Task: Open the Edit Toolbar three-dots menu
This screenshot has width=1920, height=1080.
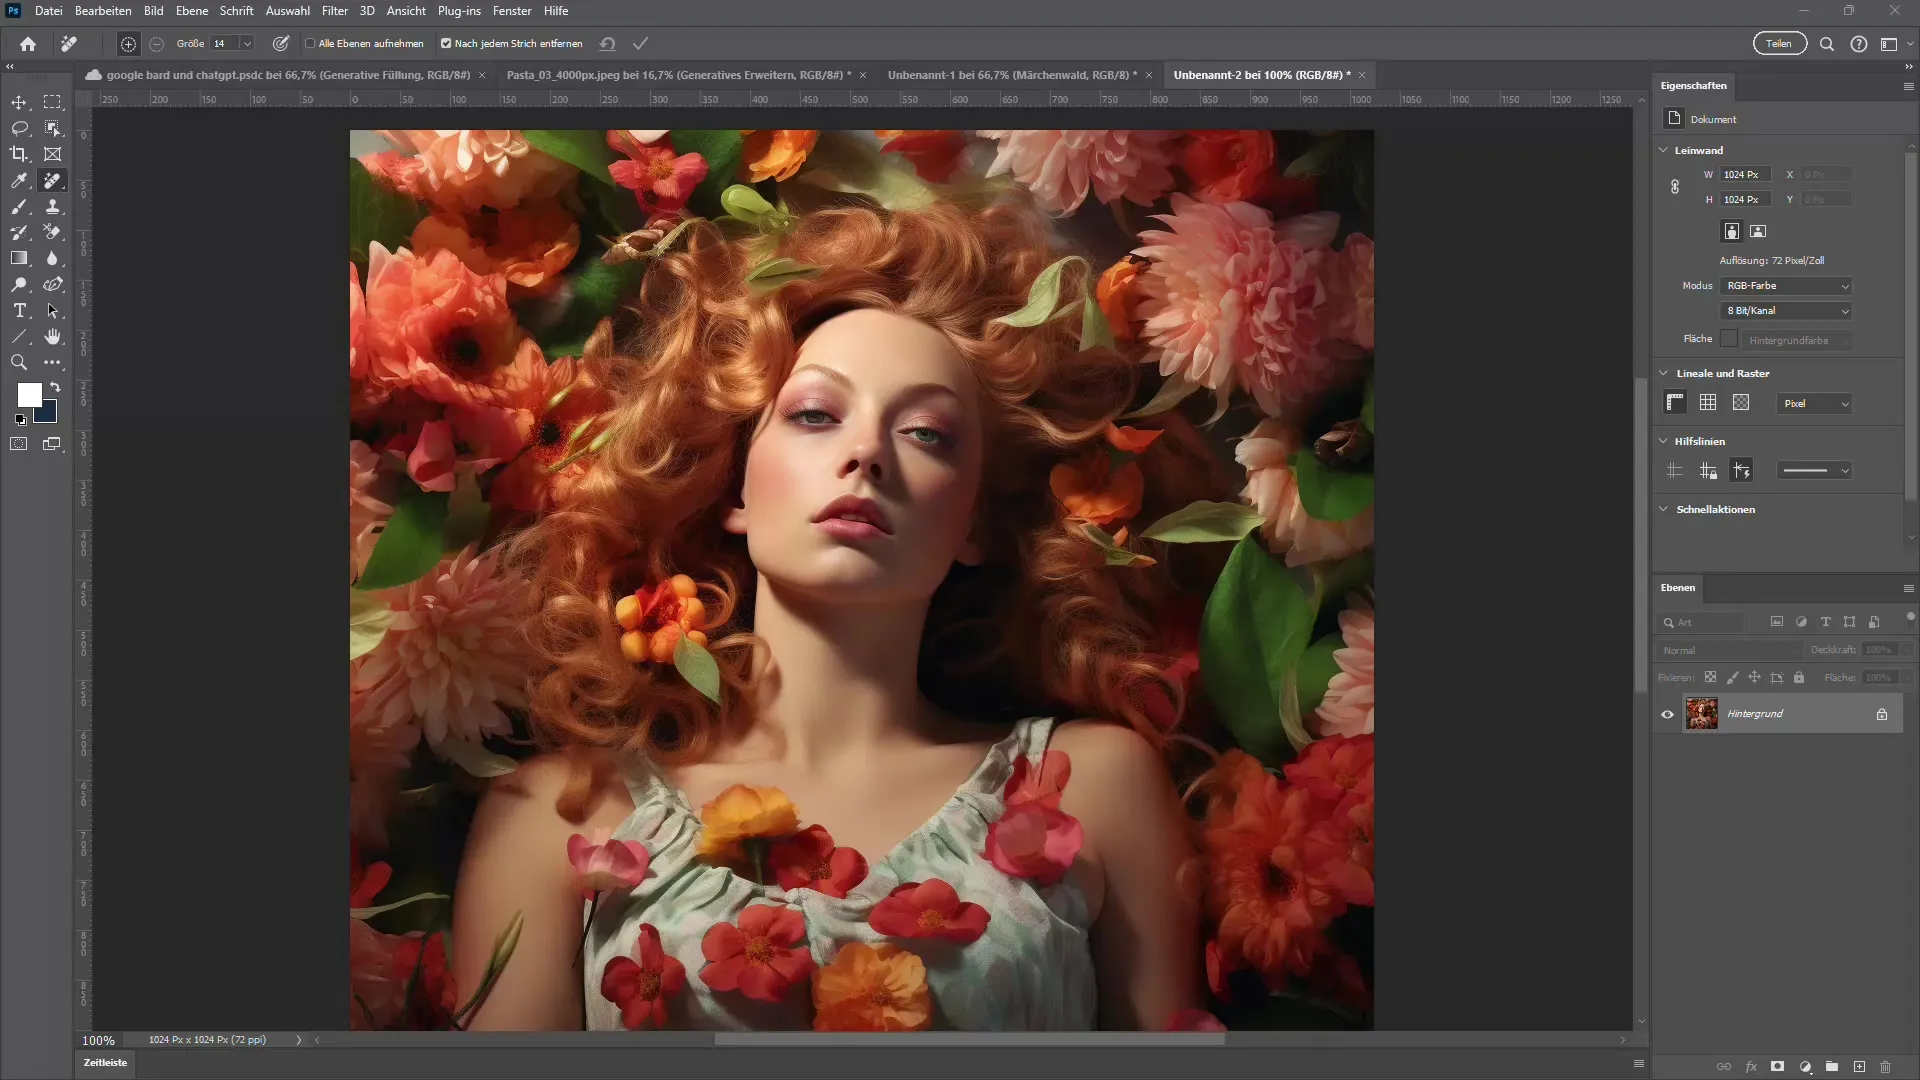Action: click(52, 362)
